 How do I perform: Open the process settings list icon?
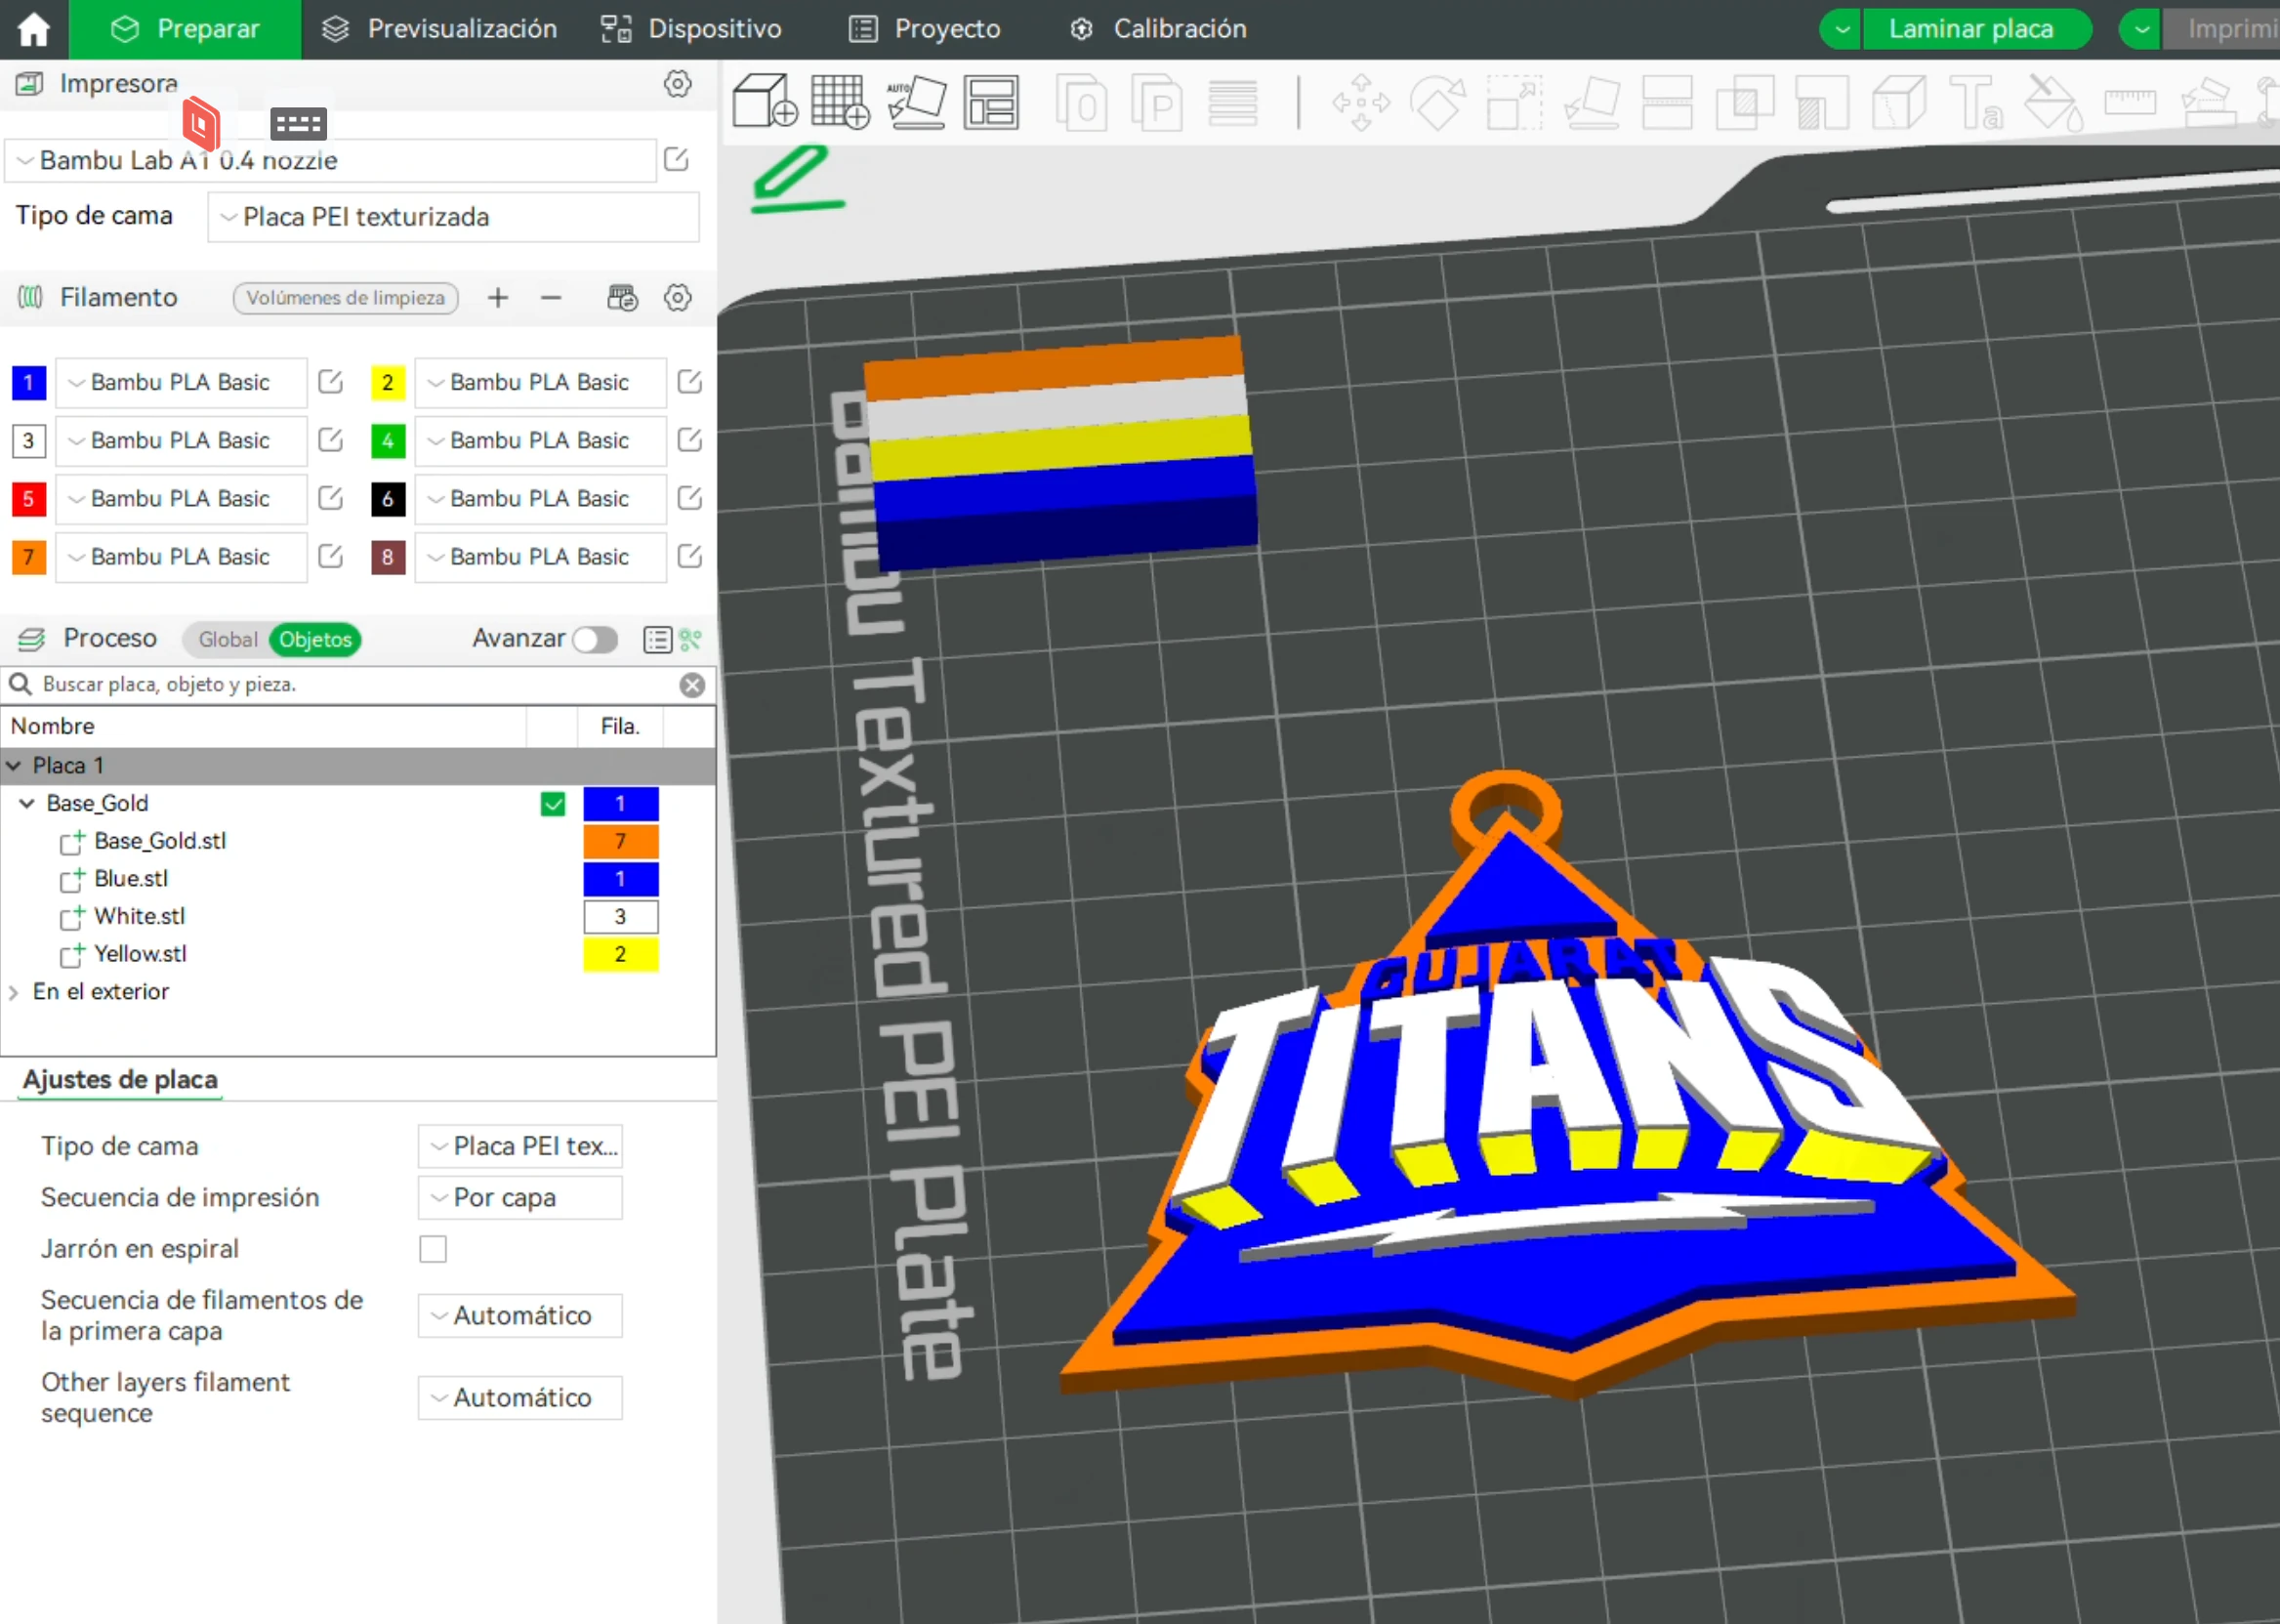(x=657, y=639)
